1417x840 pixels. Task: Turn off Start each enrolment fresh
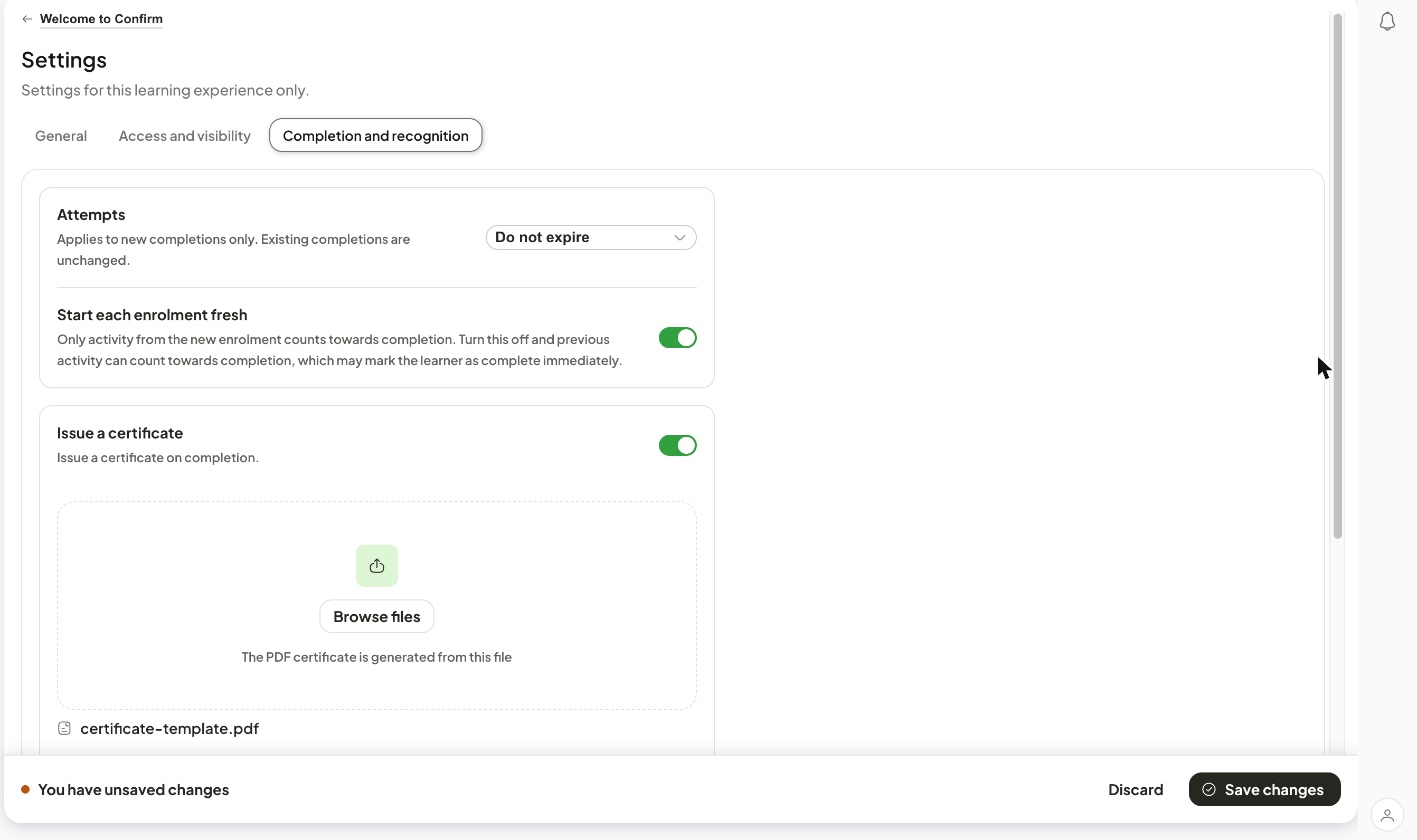tap(678, 338)
